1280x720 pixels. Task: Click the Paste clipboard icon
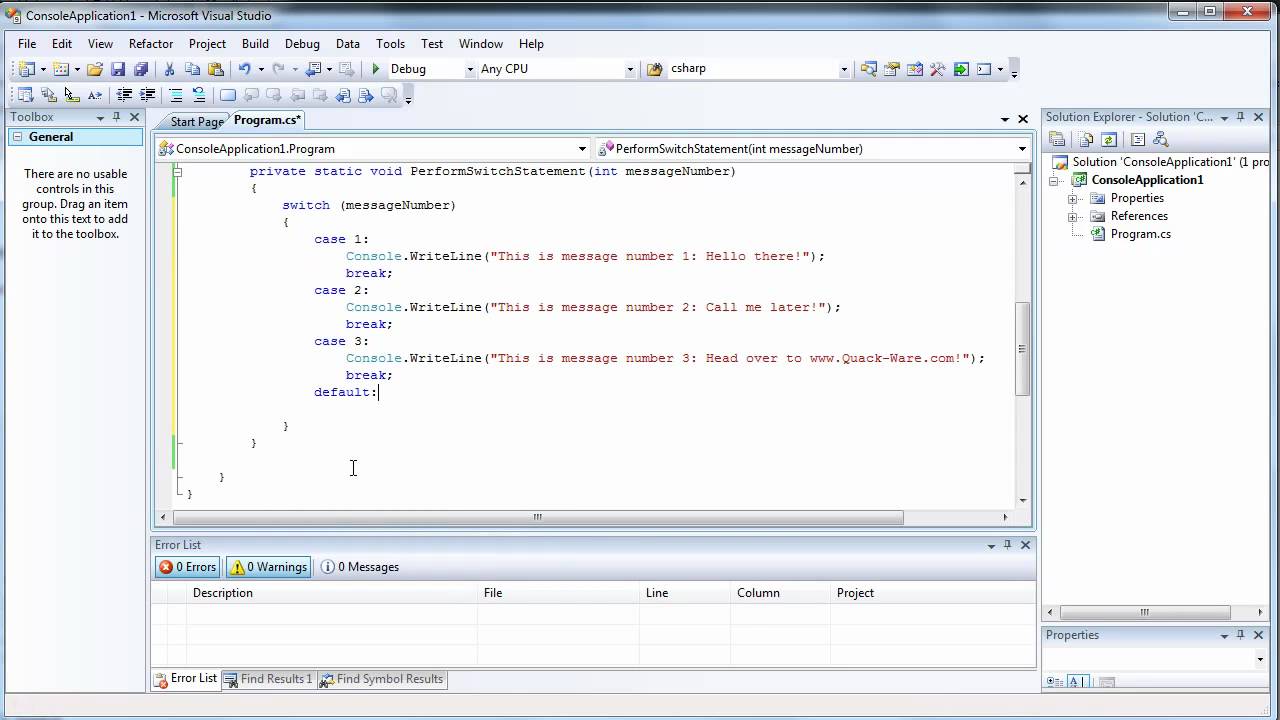215,69
